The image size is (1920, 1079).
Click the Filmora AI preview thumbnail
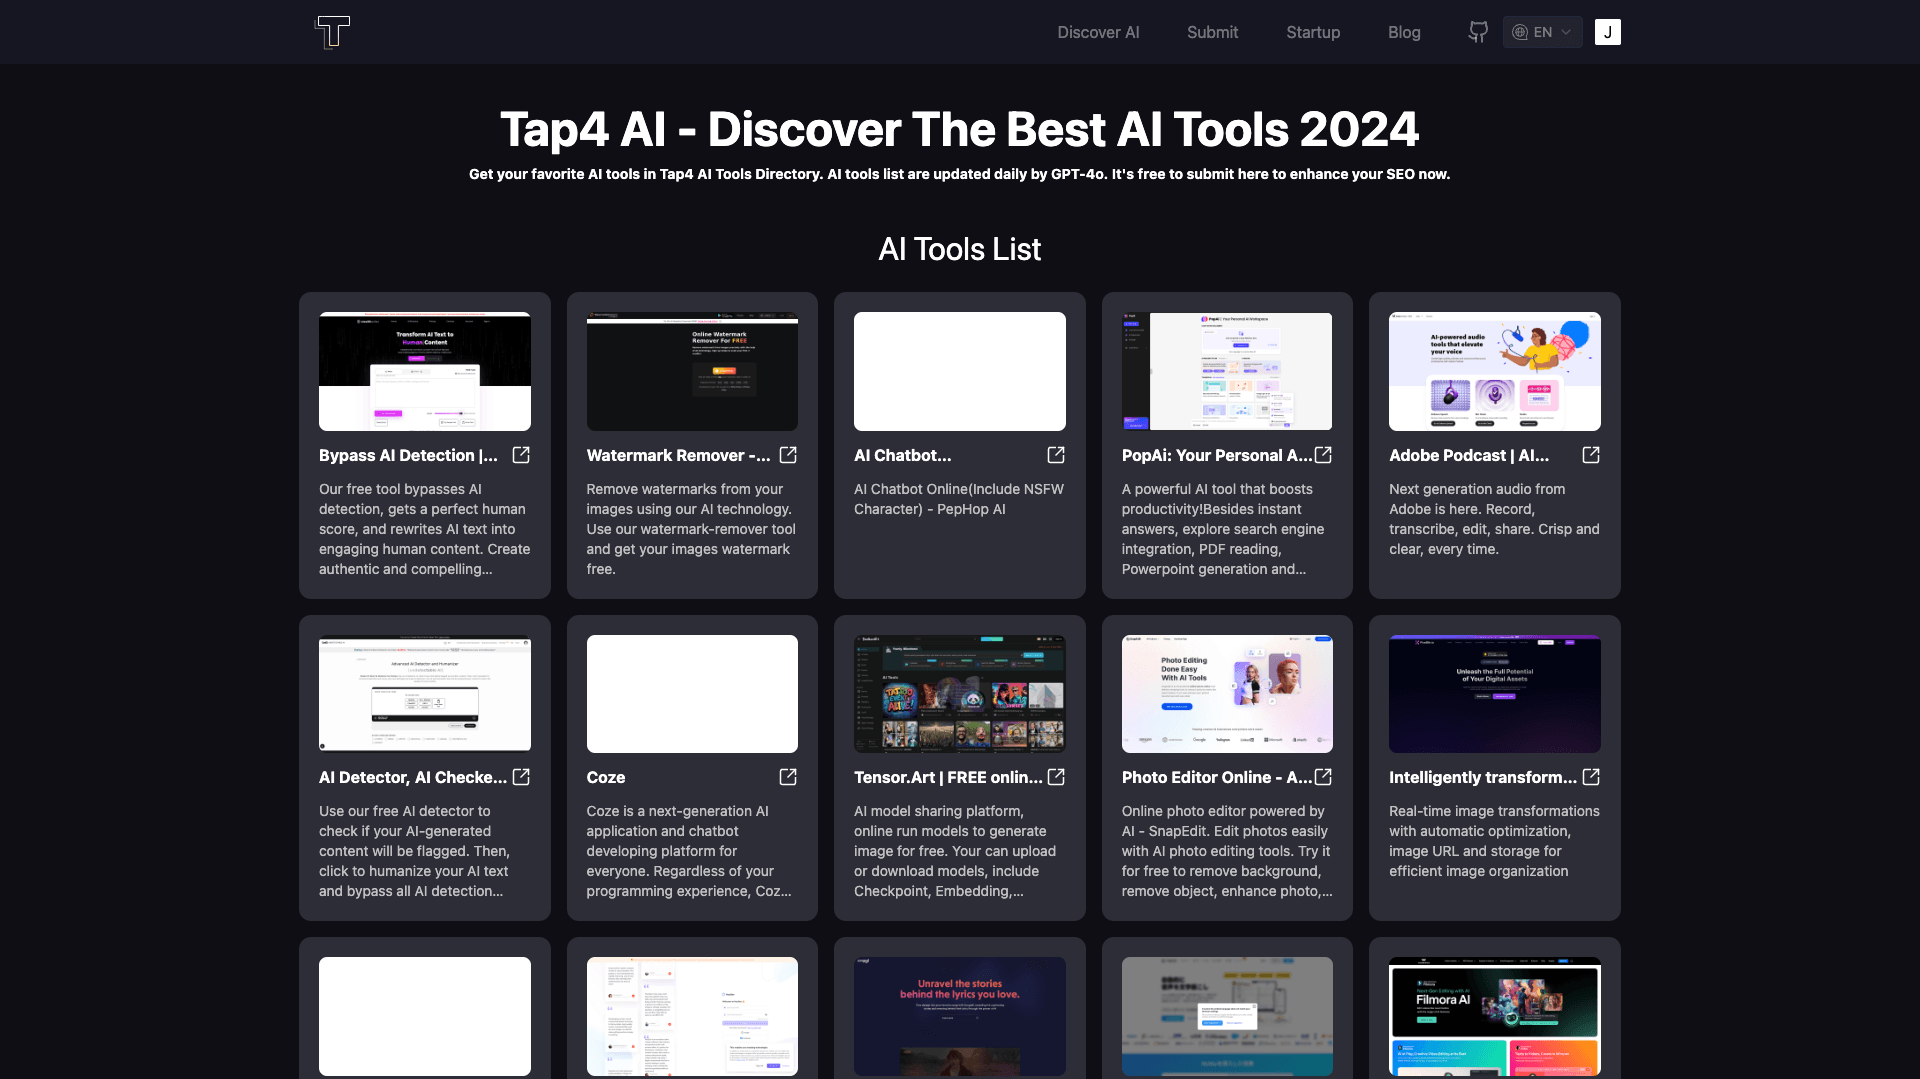pos(1494,1016)
